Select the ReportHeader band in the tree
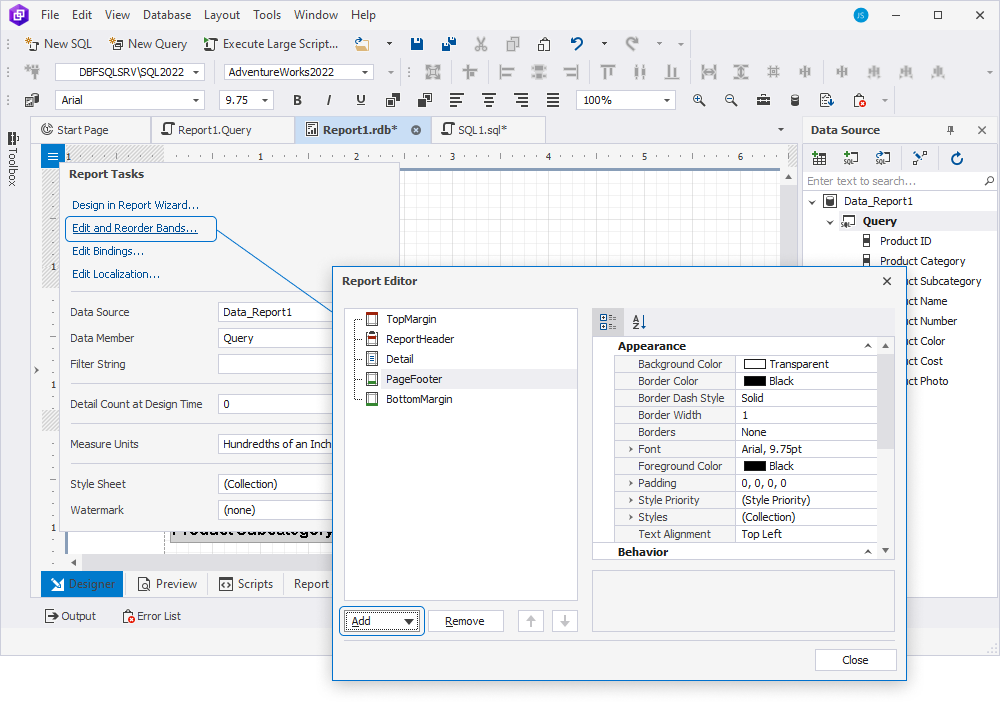 (x=420, y=339)
